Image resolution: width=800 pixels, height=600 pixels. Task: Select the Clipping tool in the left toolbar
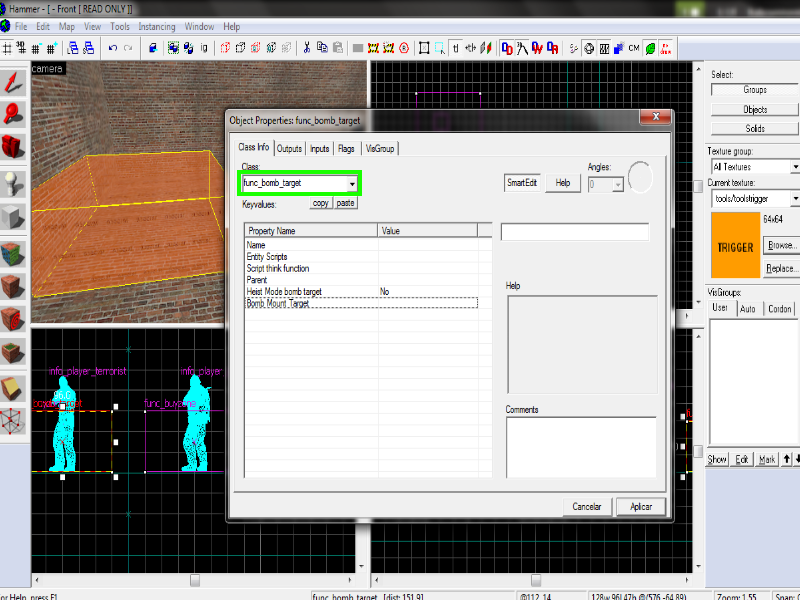[14, 389]
